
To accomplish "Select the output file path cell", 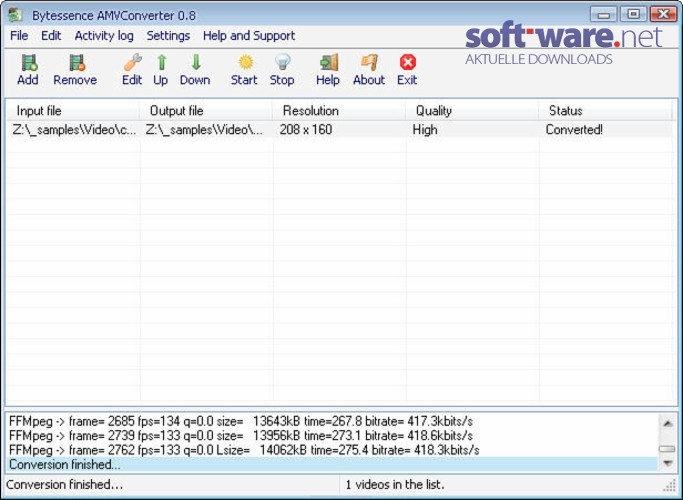I will [205, 130].
